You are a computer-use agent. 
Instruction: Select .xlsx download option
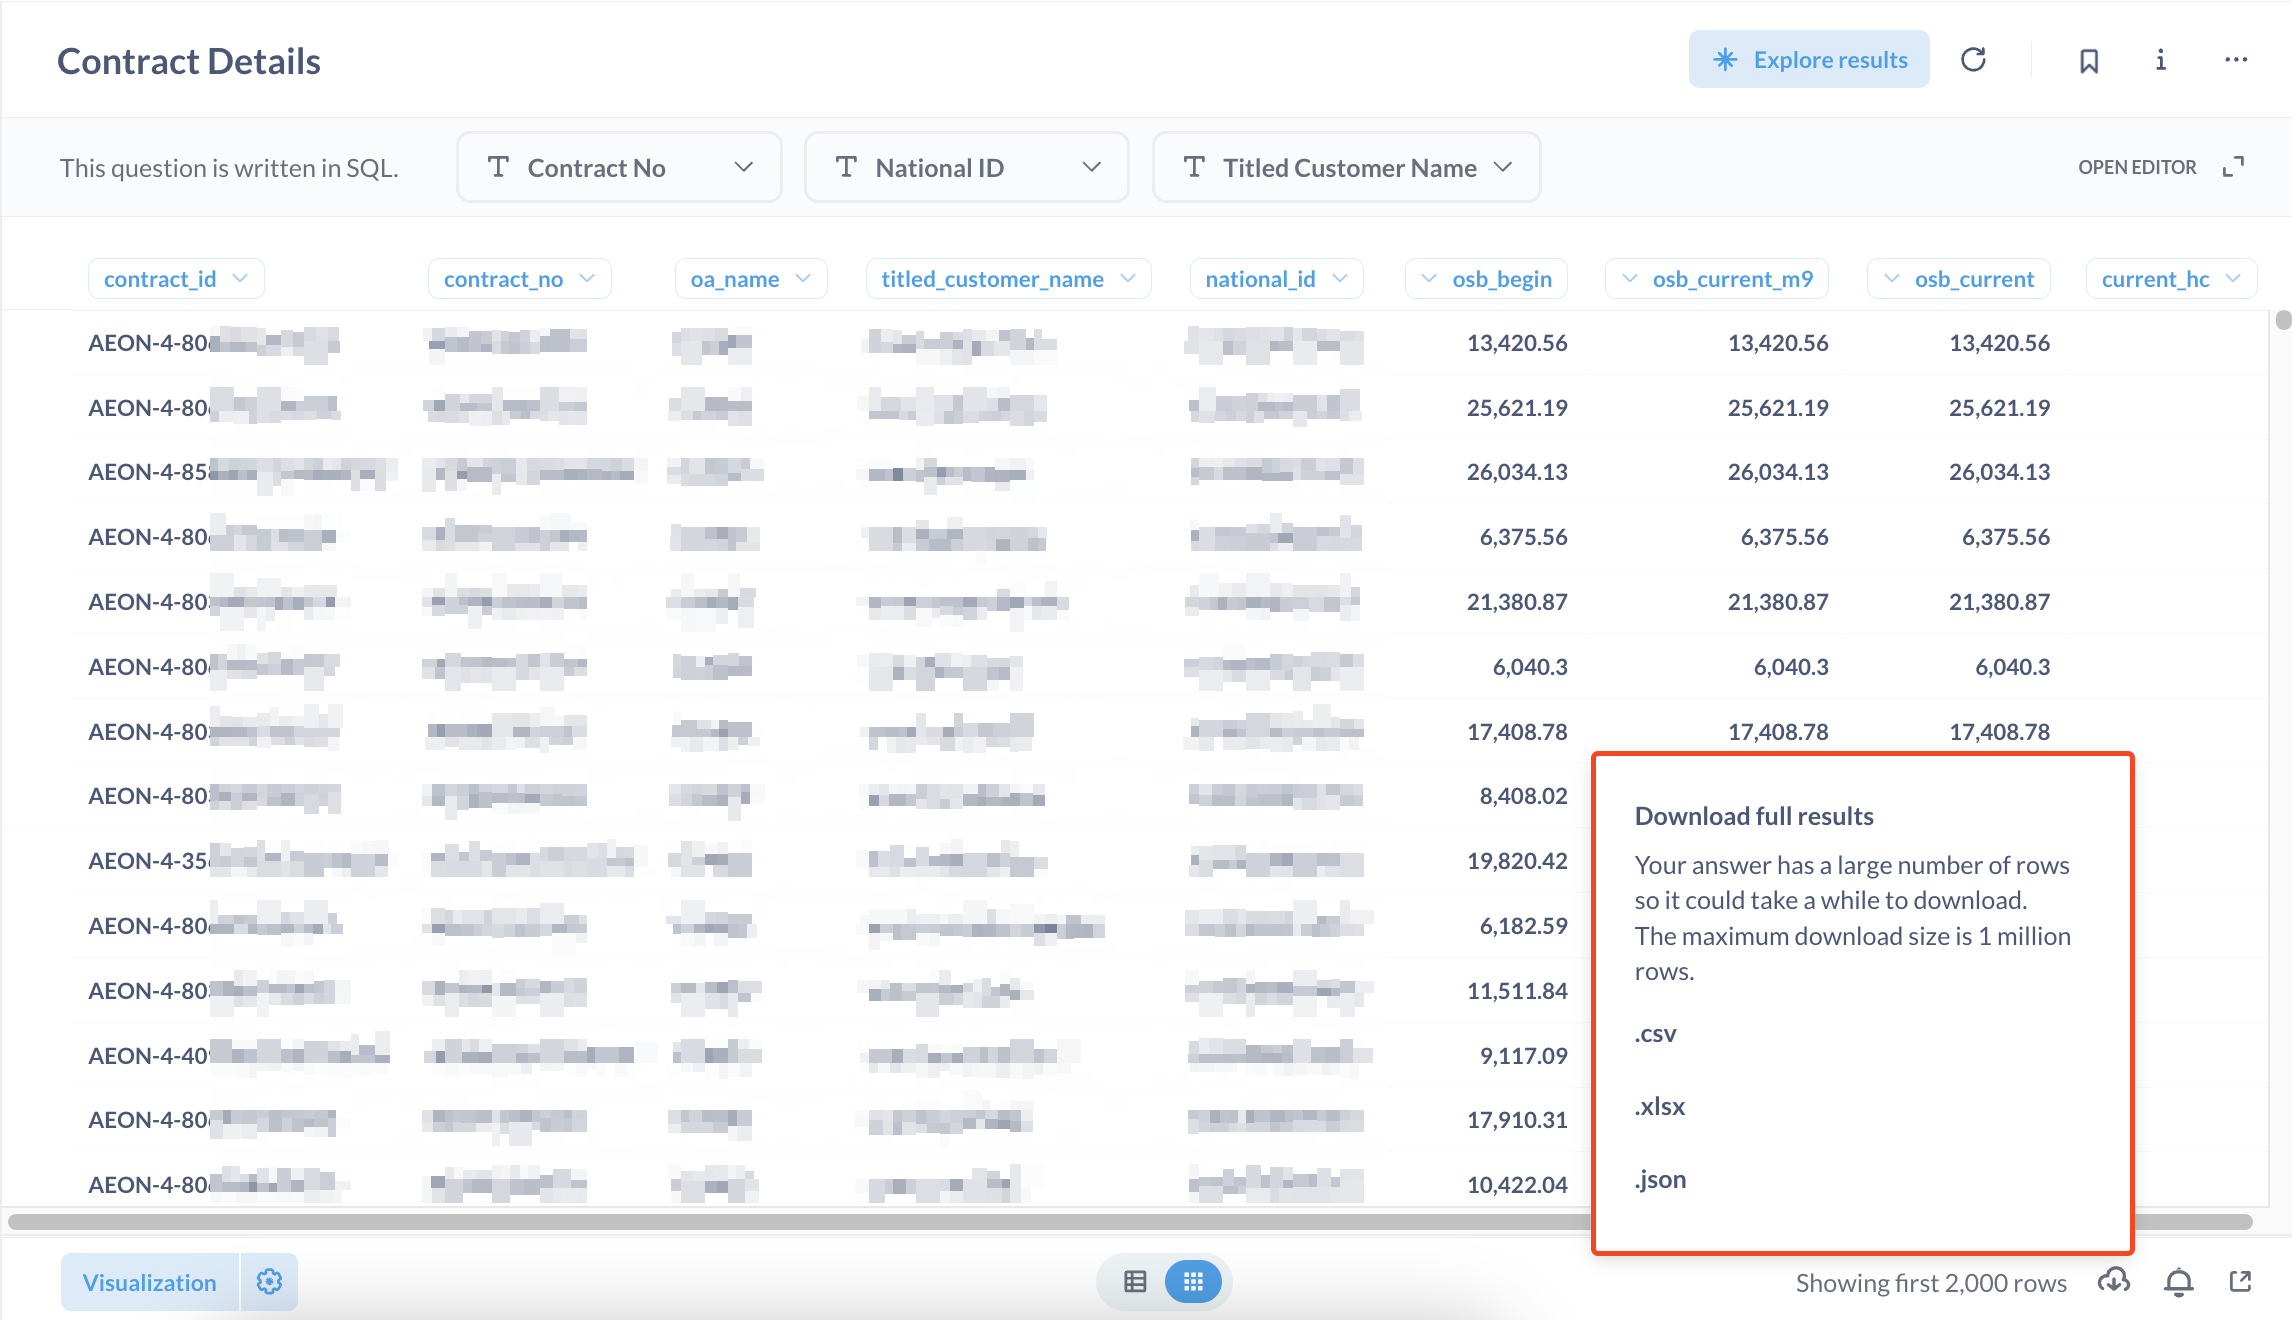pos(1660,1107)
